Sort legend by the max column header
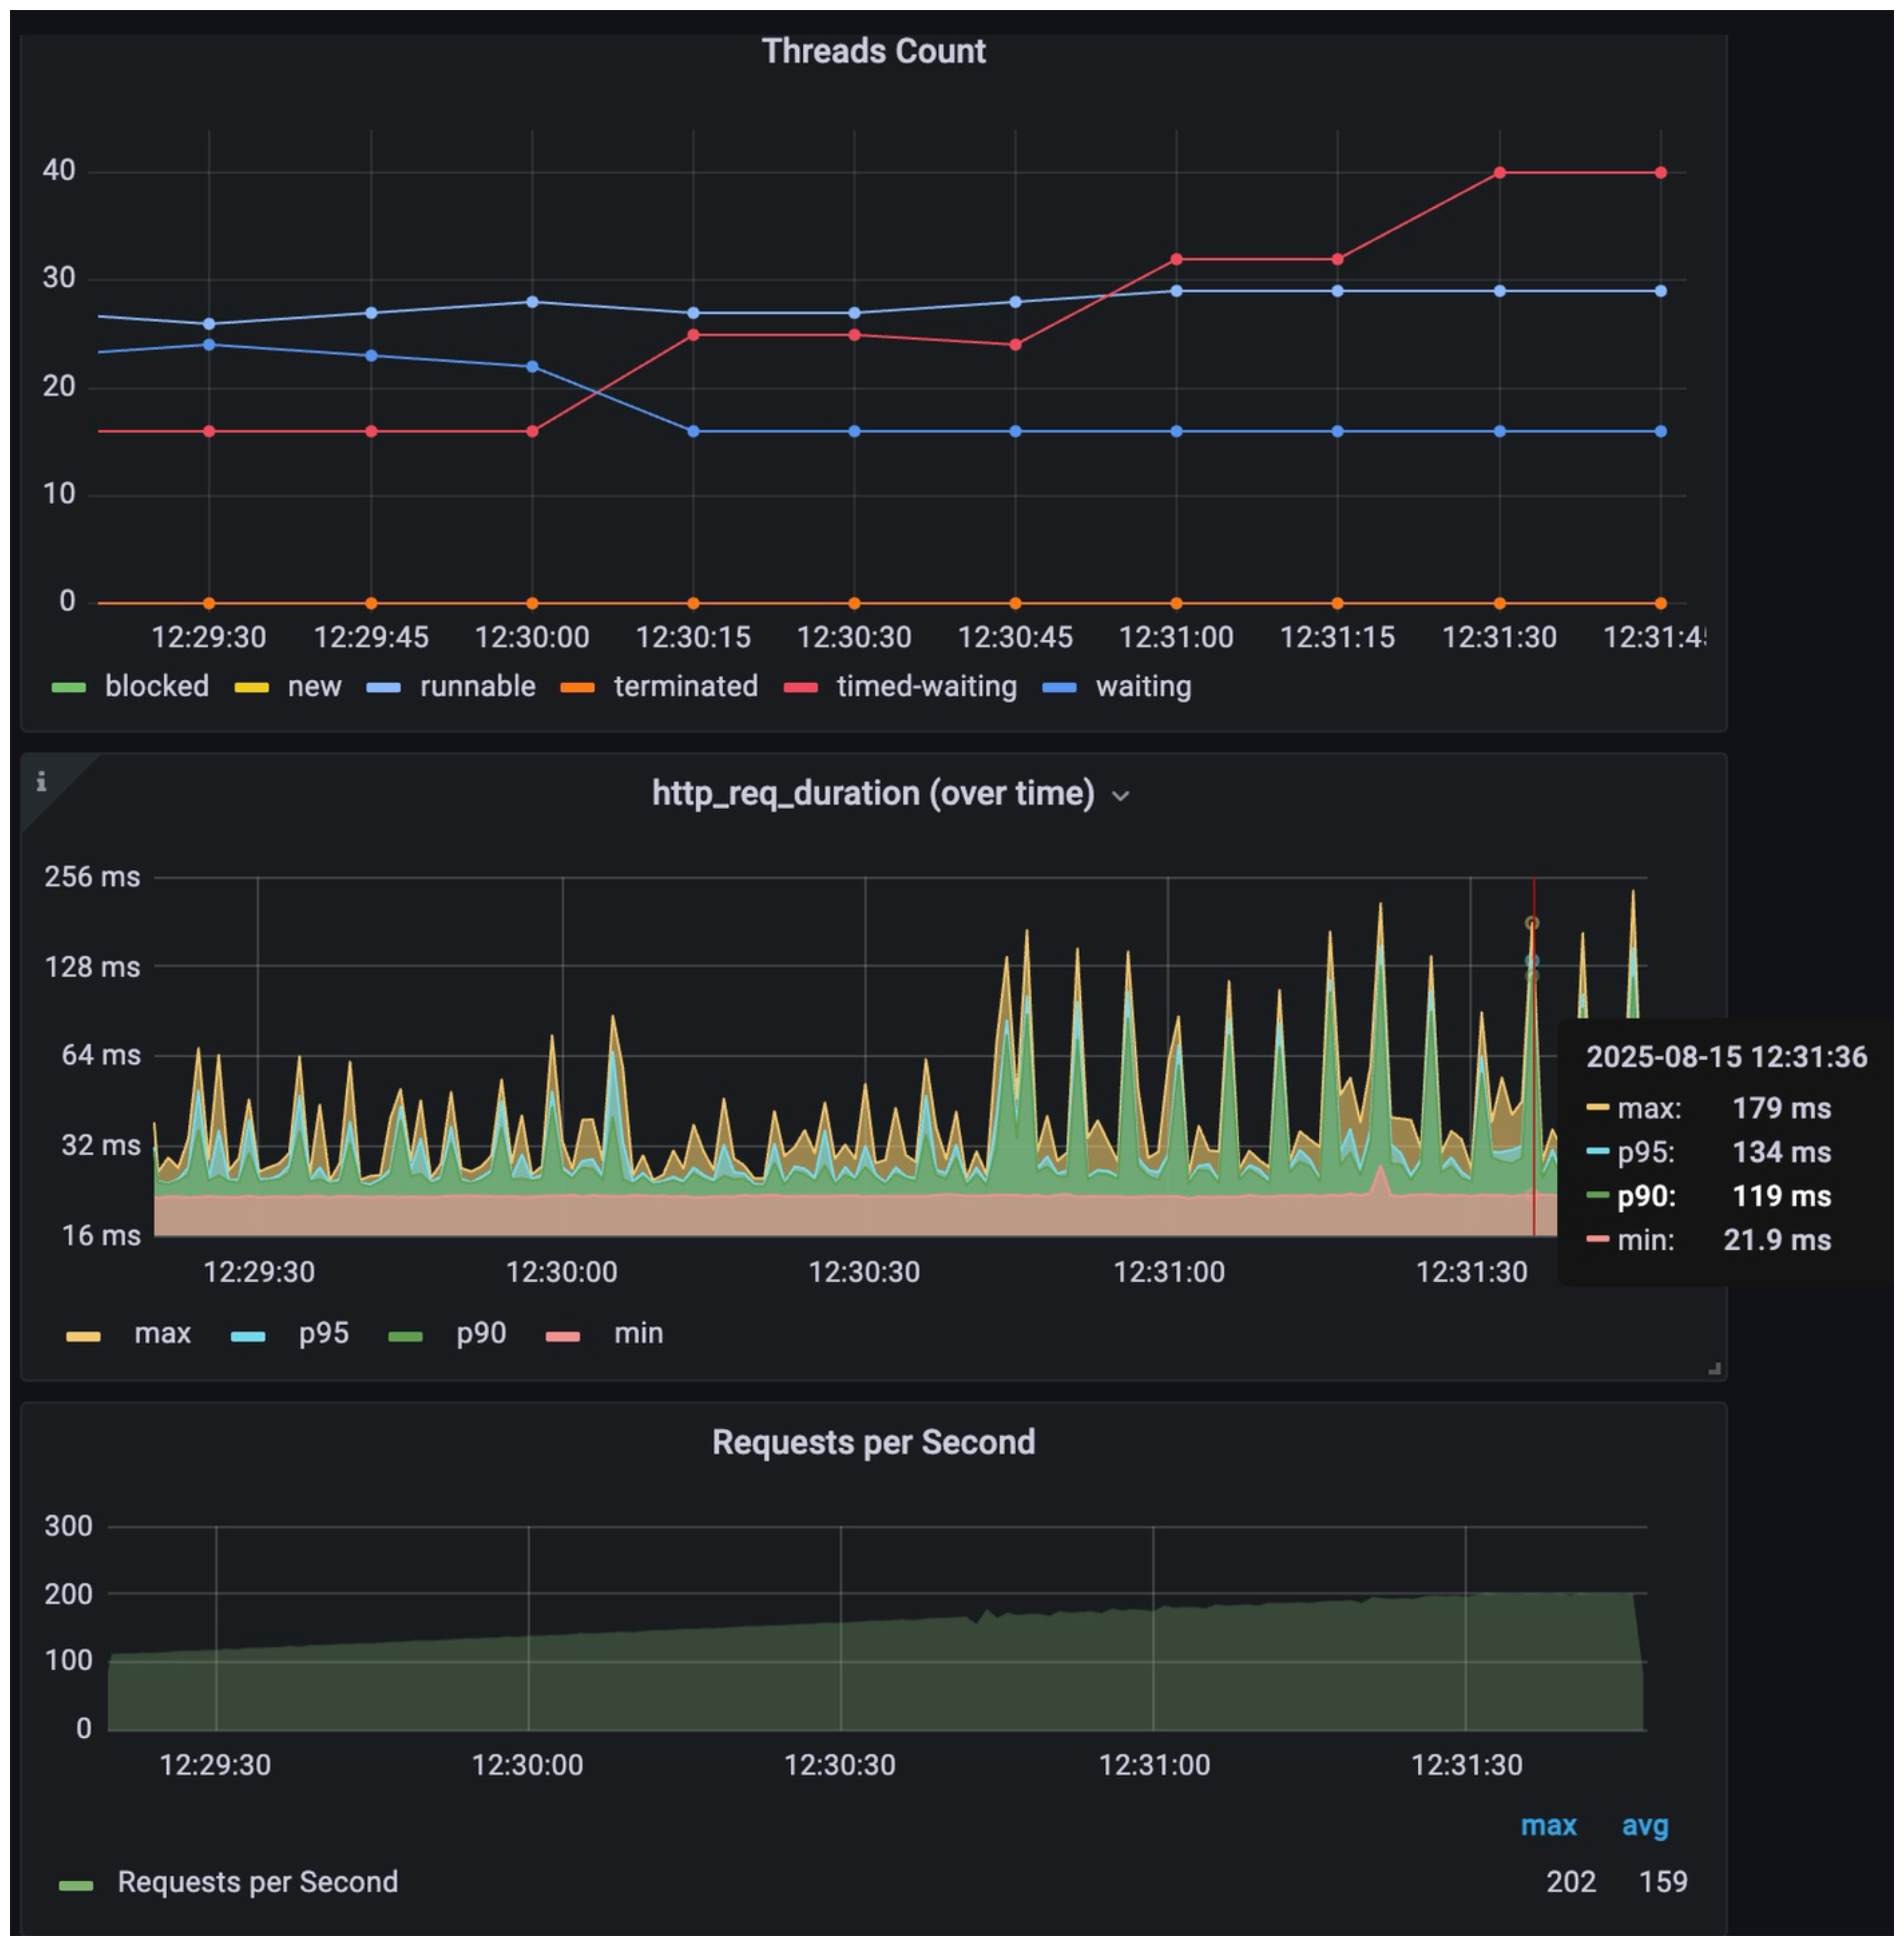This screenshot has height=1946, width=1904. click(x=1548, y=1825)
